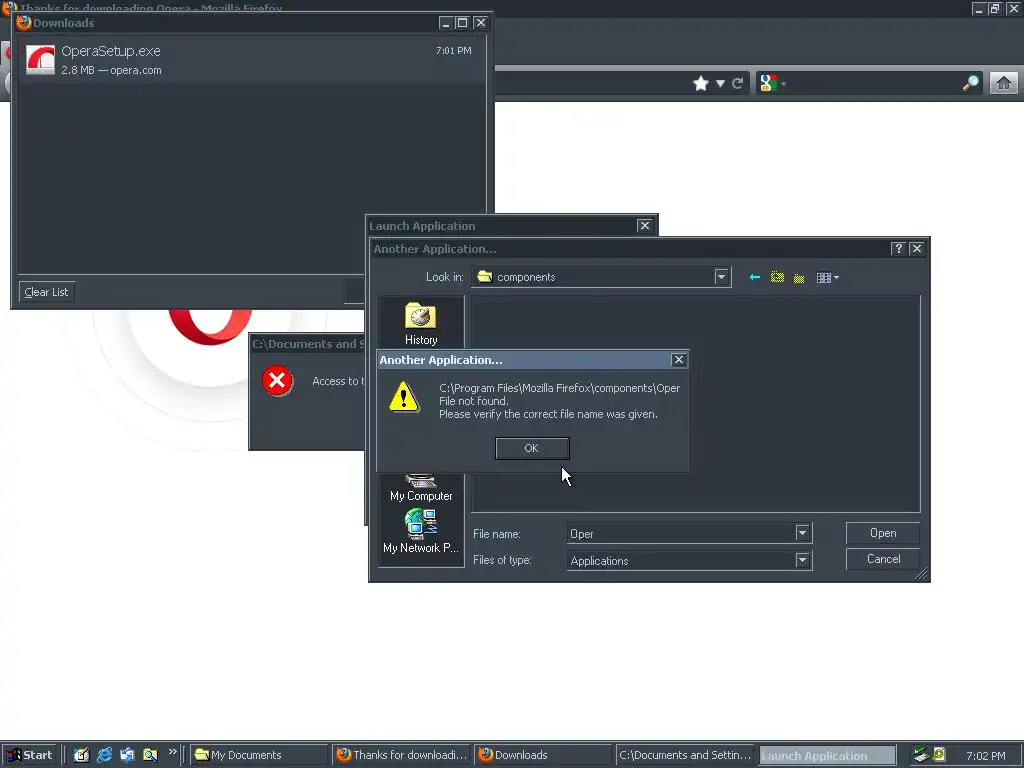
Task: Switch to Thanks for downloading taskbar button
Action: click(x=401, y=755)
